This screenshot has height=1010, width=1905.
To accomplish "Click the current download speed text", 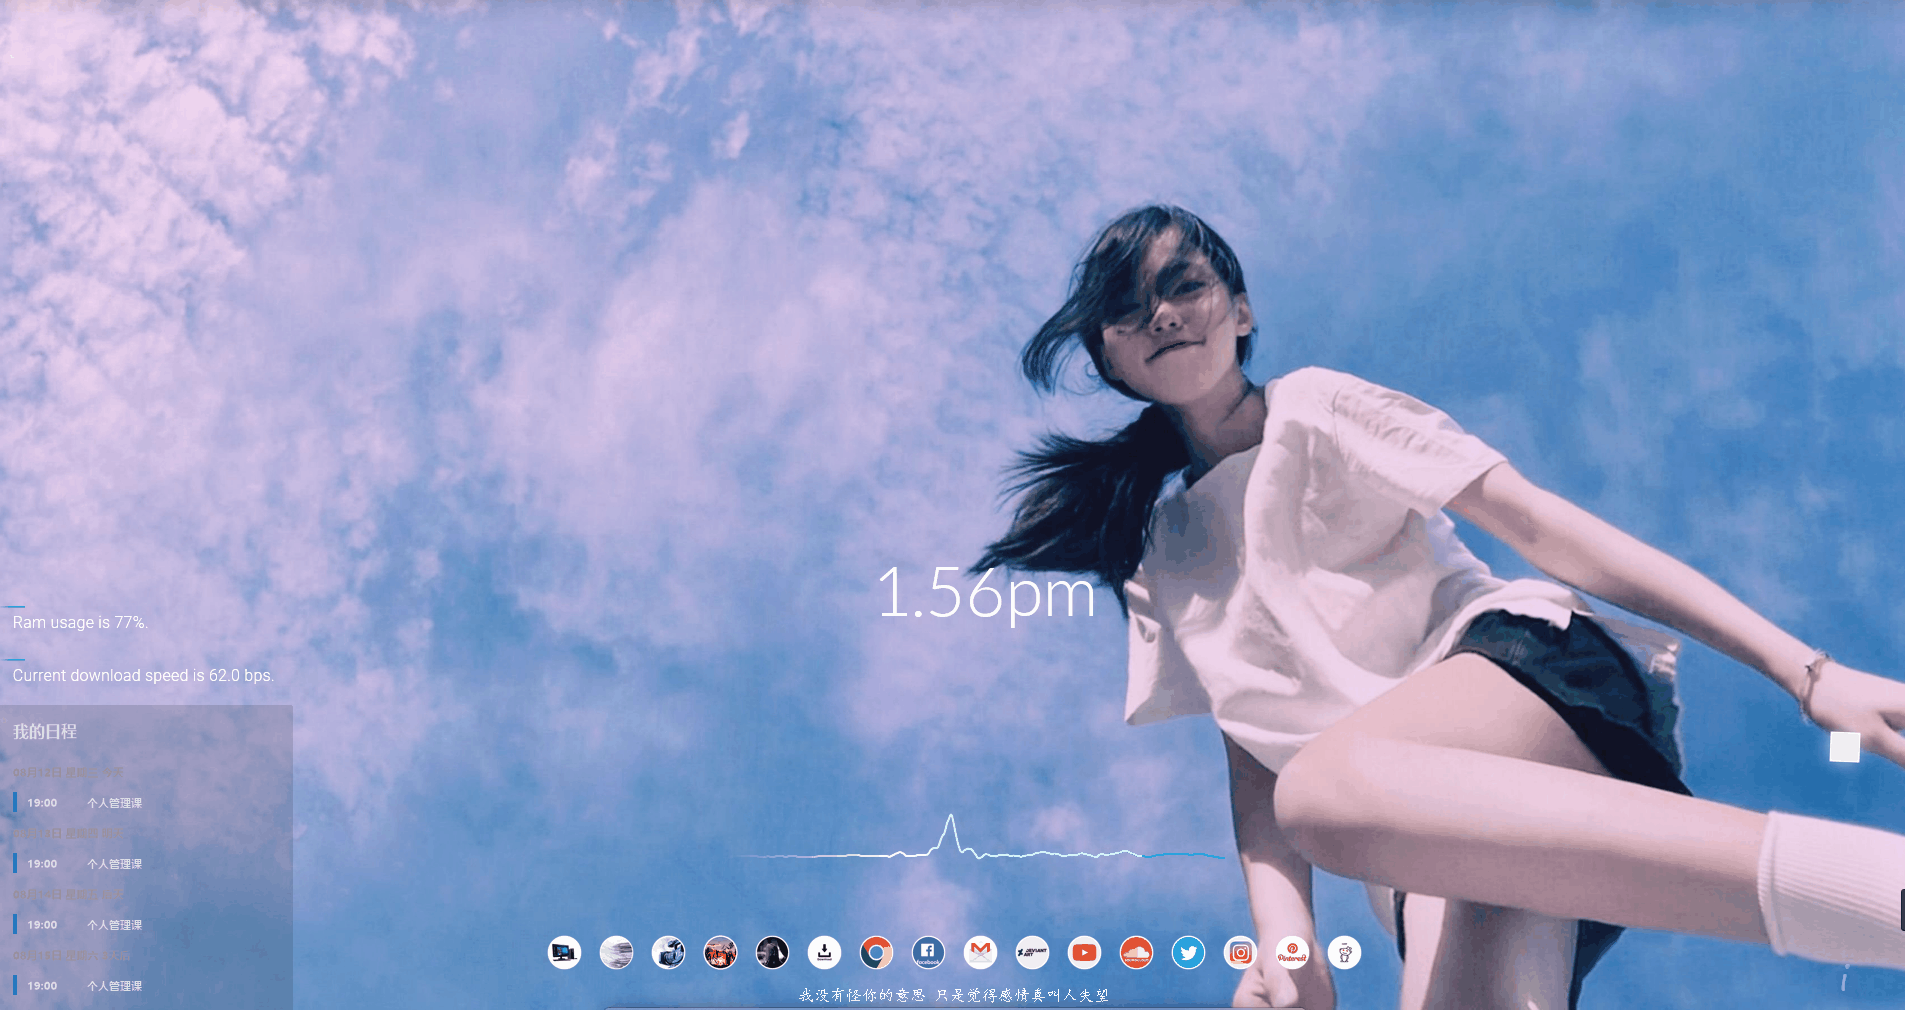I will click(143, 675).
